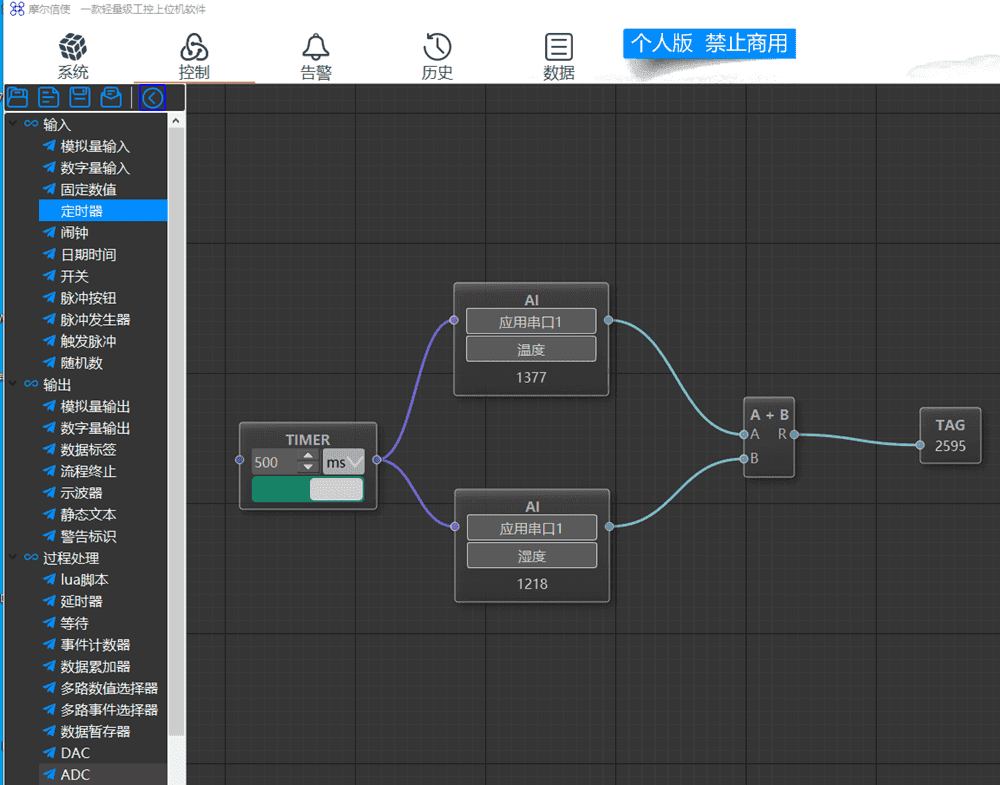Click the floppy disk save icon

[x=80, y=97]
